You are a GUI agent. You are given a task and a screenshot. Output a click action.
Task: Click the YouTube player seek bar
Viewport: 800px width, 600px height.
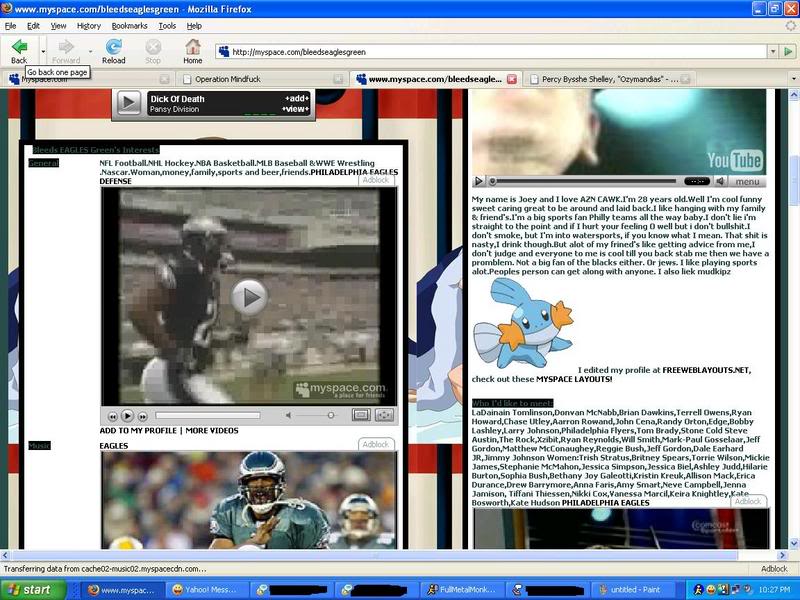(x=583, y=181)
